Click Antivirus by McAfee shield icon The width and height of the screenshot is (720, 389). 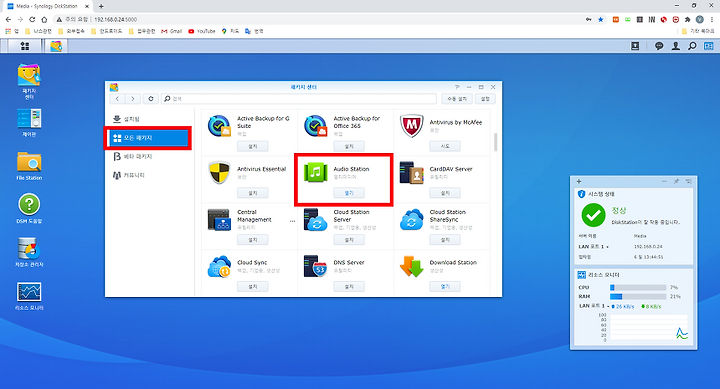click(x=411, y=126)
